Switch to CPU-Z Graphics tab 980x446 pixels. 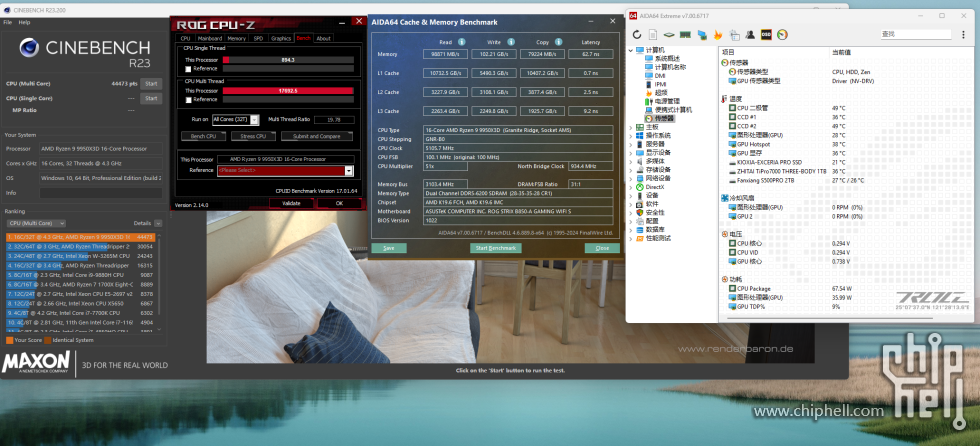(281, 38)
